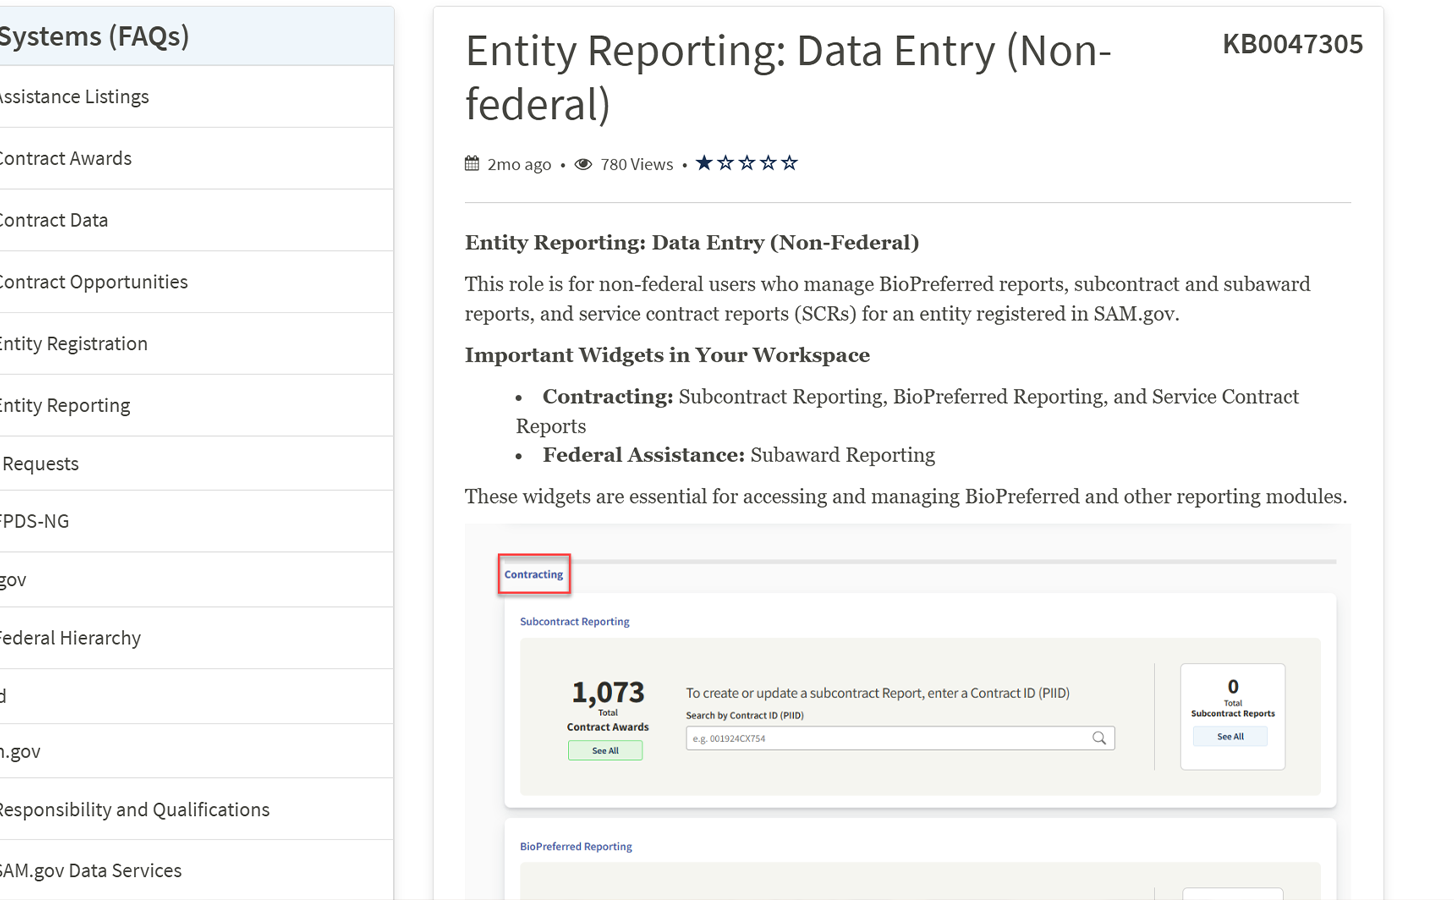Click the second rating star
Image resolution: width=1454 pixels, height=900 pixels.
click(726, 163)
